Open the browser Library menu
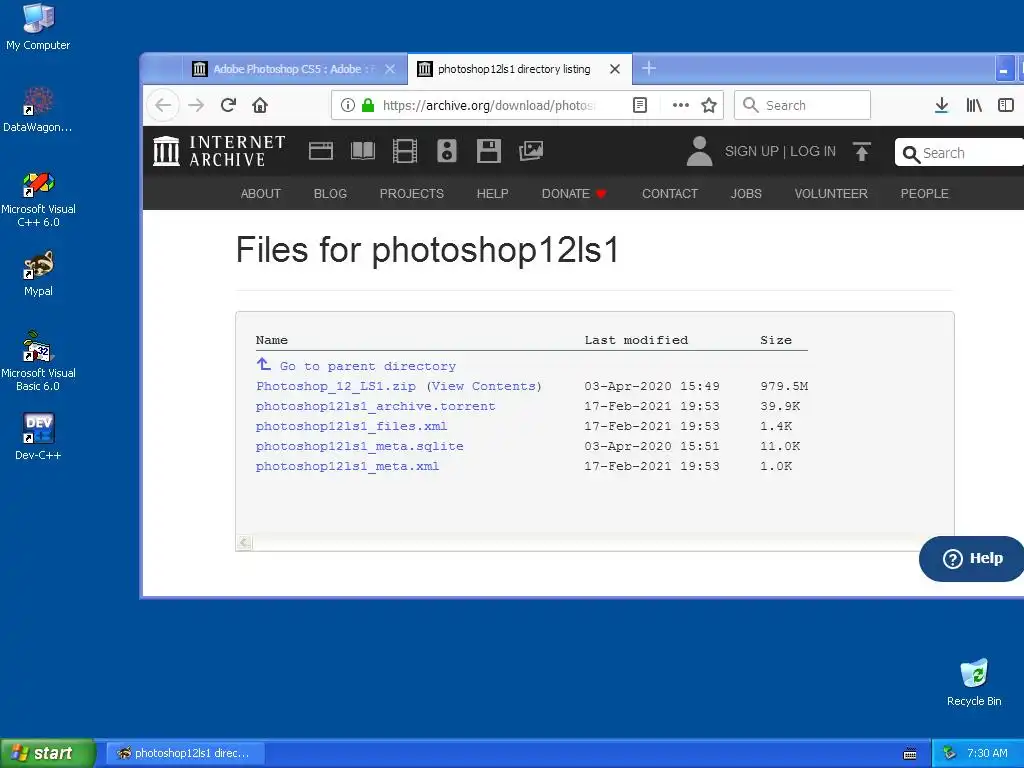 point(974,105)
